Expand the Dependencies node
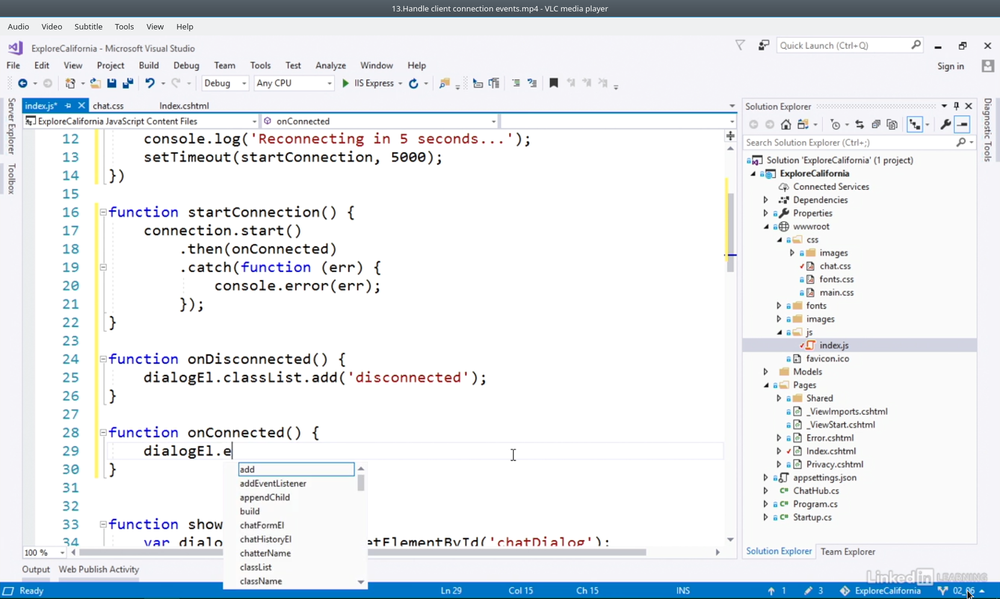The width and height of the screenshot is (1000, 599). tap(766, 200)
